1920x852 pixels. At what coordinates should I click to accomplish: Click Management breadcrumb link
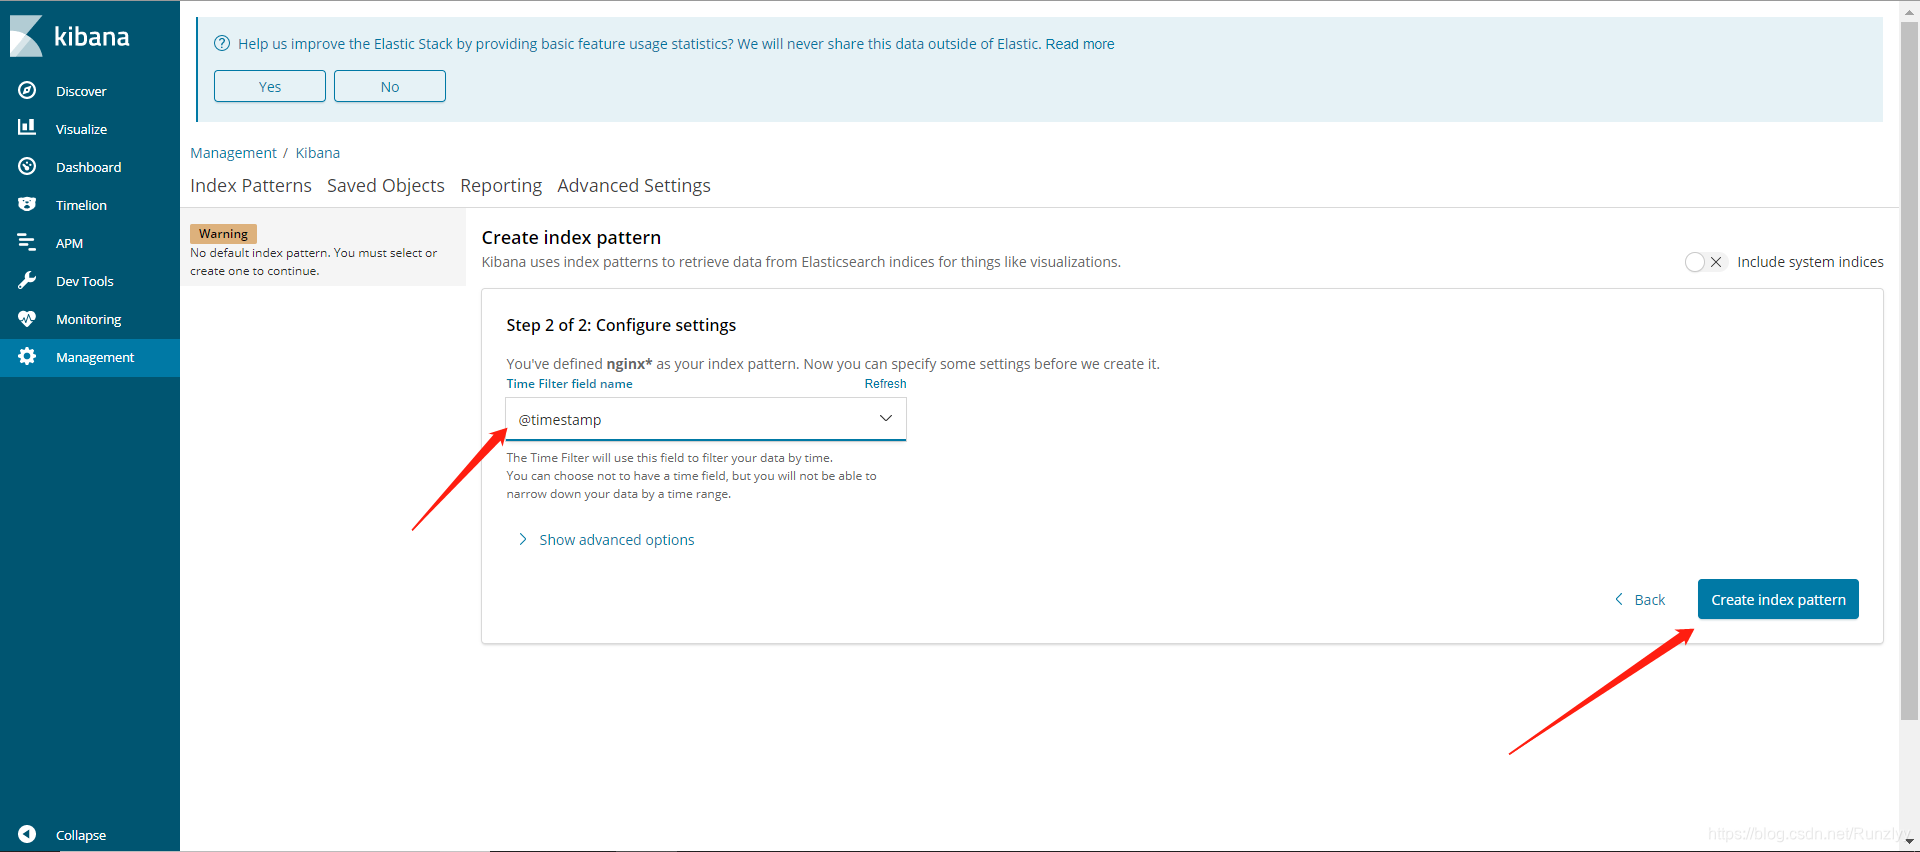tap(233, 153)
